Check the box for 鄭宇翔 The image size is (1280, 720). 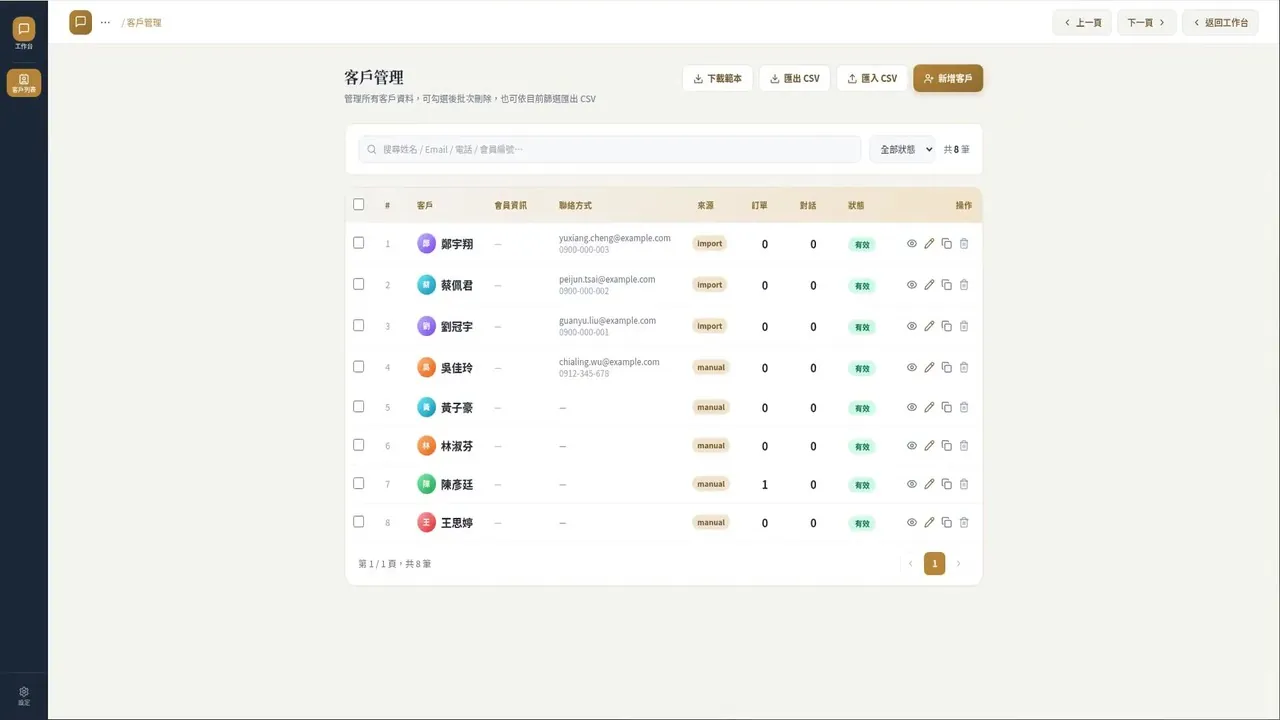click(x=359, y=243)
